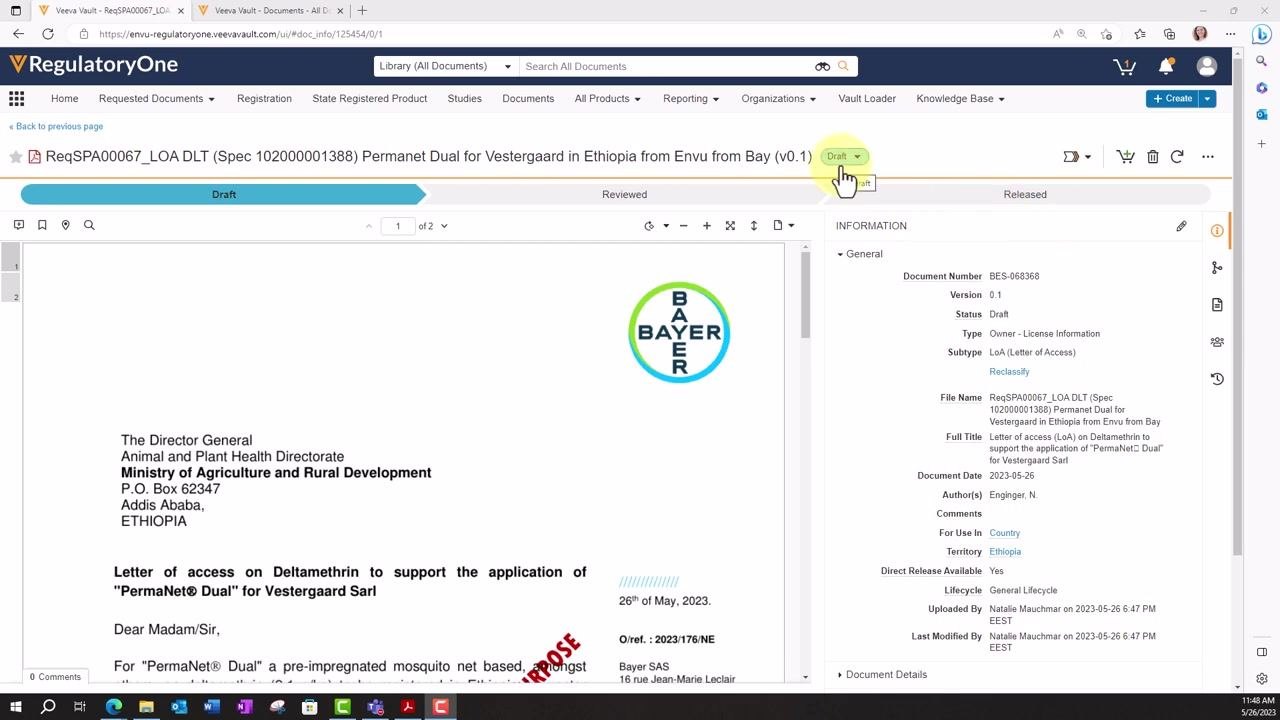
Task: Click the page number input box
Action: [397, 226]
